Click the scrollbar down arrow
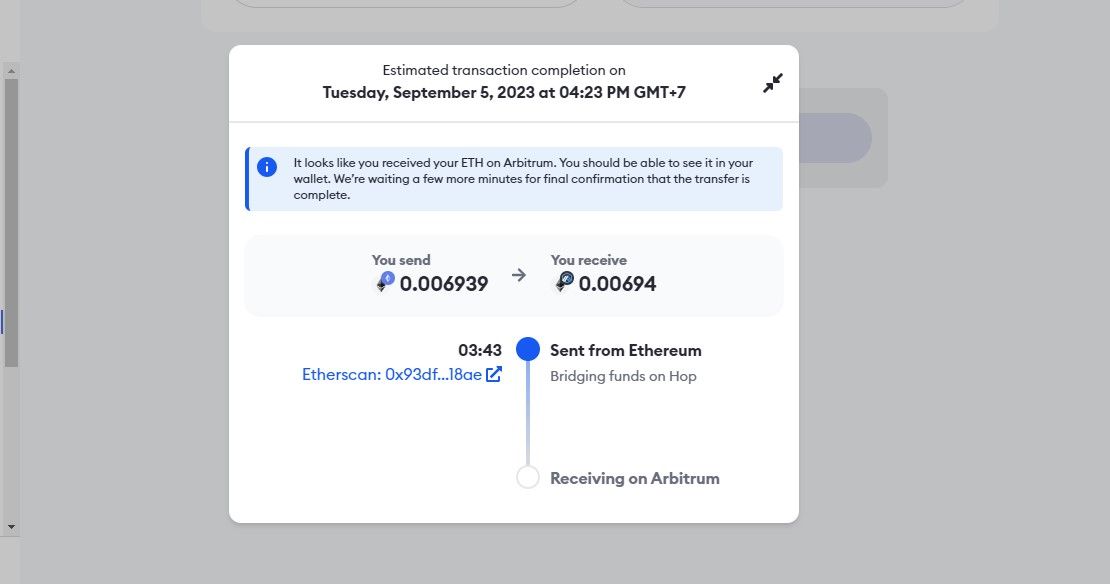This screenshot has height=584, width=1110. click(11, 527)
